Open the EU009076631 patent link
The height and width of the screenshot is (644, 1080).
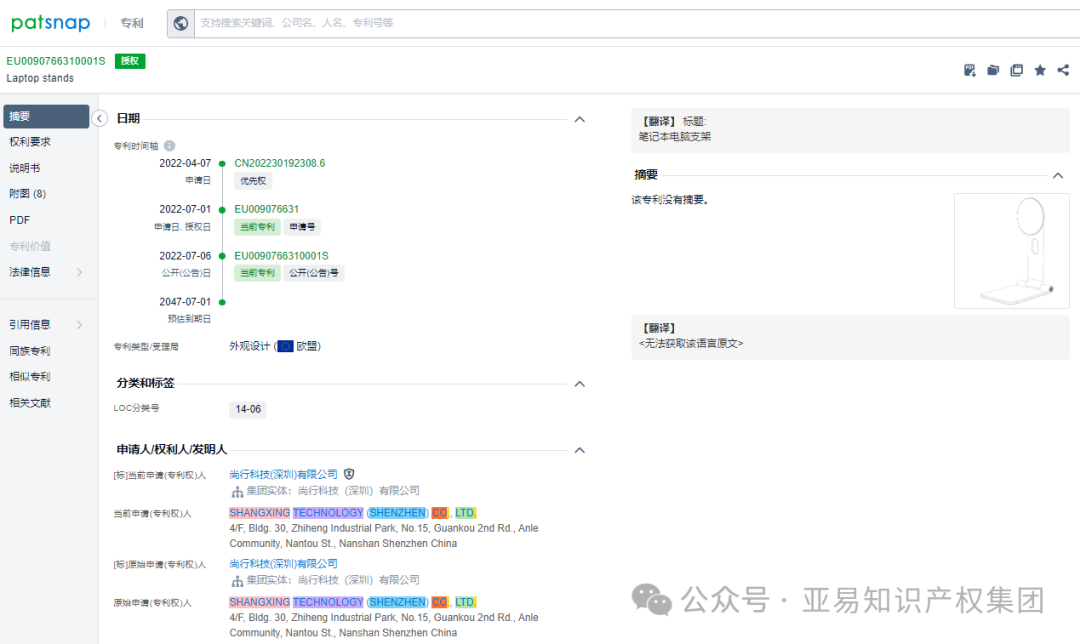pyautogui.click(x=267, y=208)
